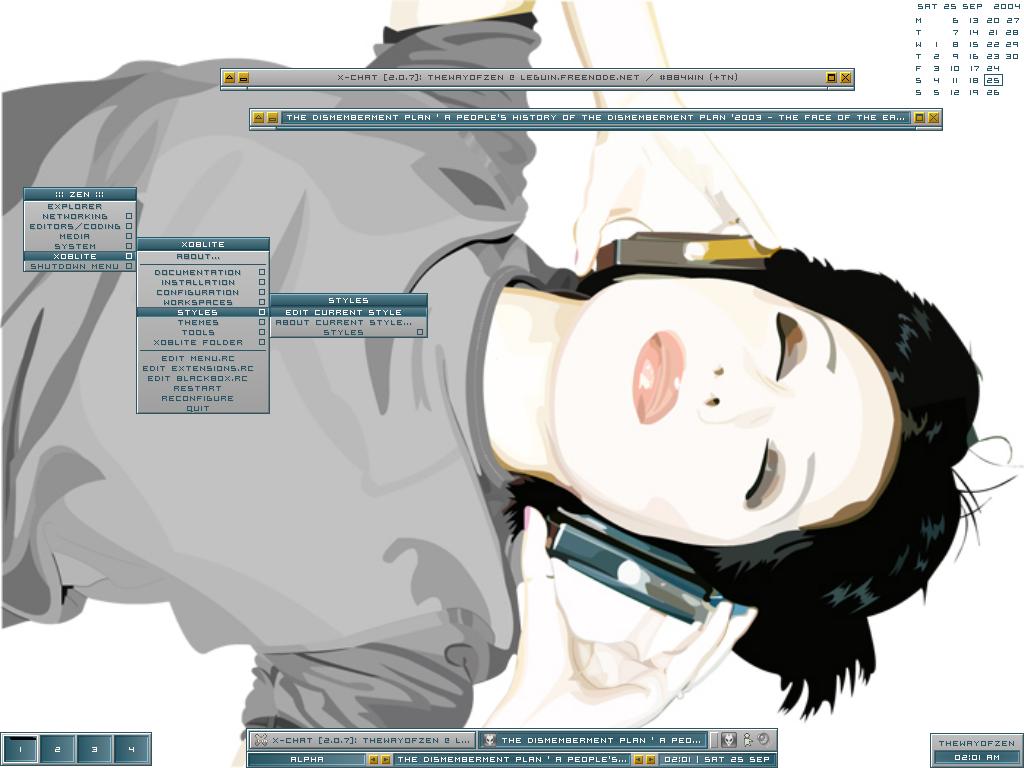
Task: Open About... in the xoblite menu
Action: coord(202,257)
